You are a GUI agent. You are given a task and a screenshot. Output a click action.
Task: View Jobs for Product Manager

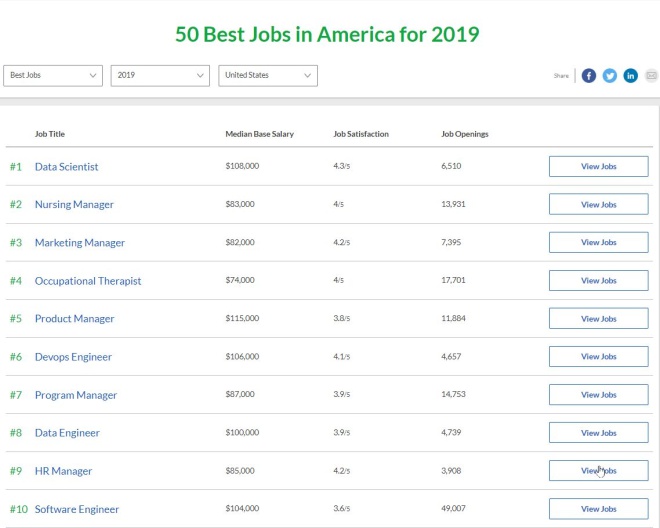598,319
